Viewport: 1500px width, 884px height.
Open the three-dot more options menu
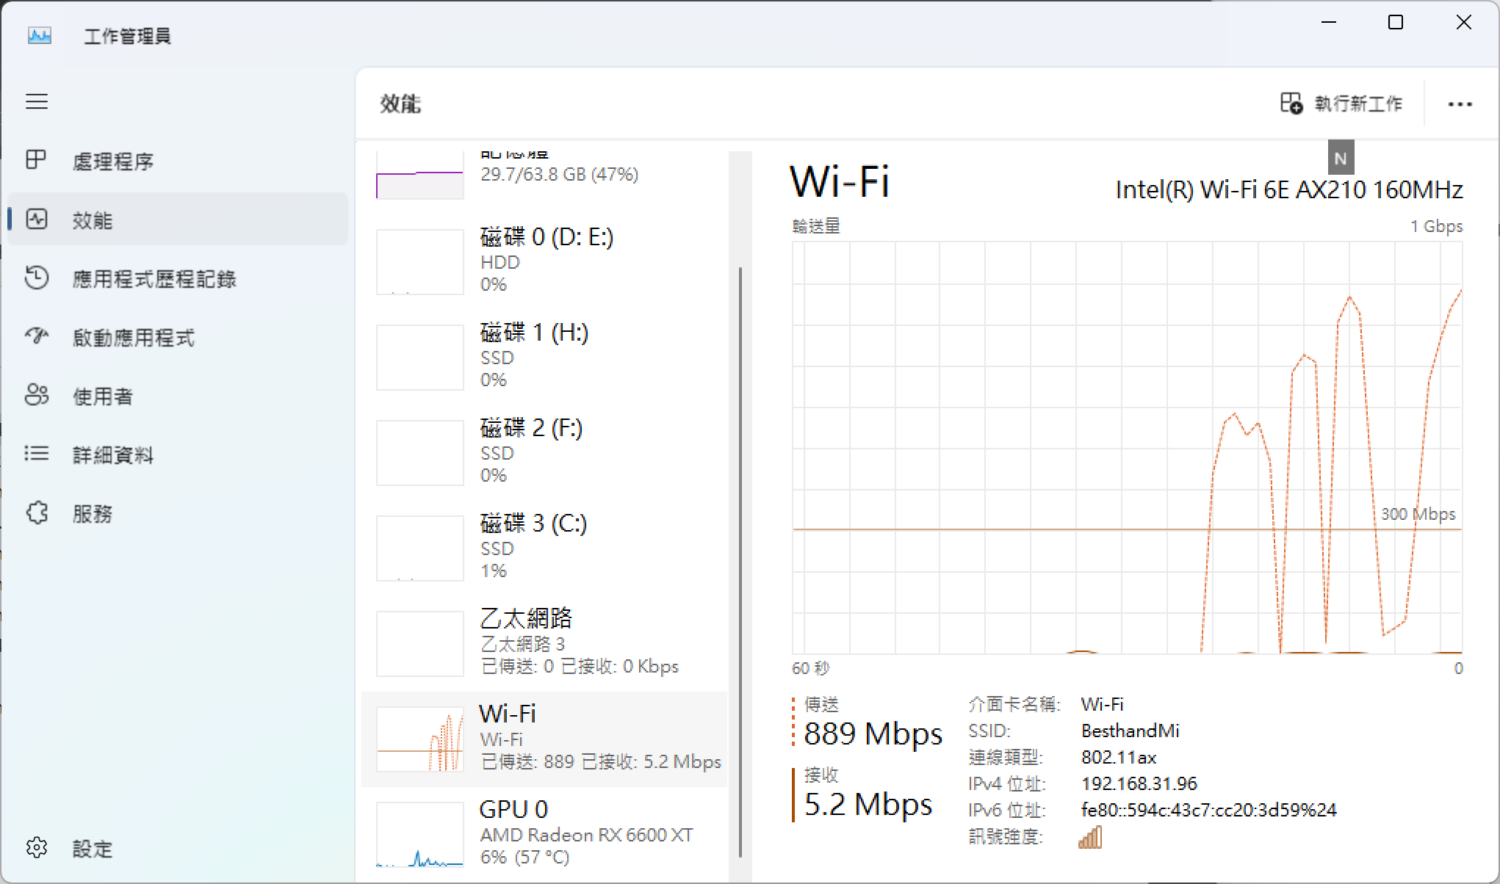click(1460, 104)
